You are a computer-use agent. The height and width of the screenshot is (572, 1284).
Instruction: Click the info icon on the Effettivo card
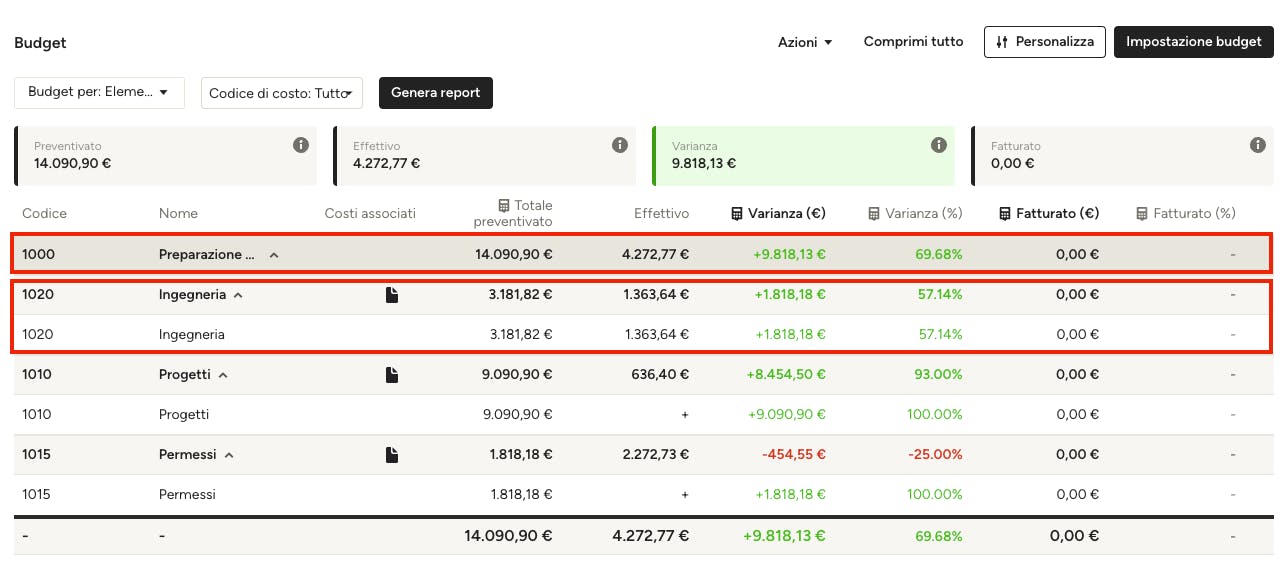coord(620,145)
